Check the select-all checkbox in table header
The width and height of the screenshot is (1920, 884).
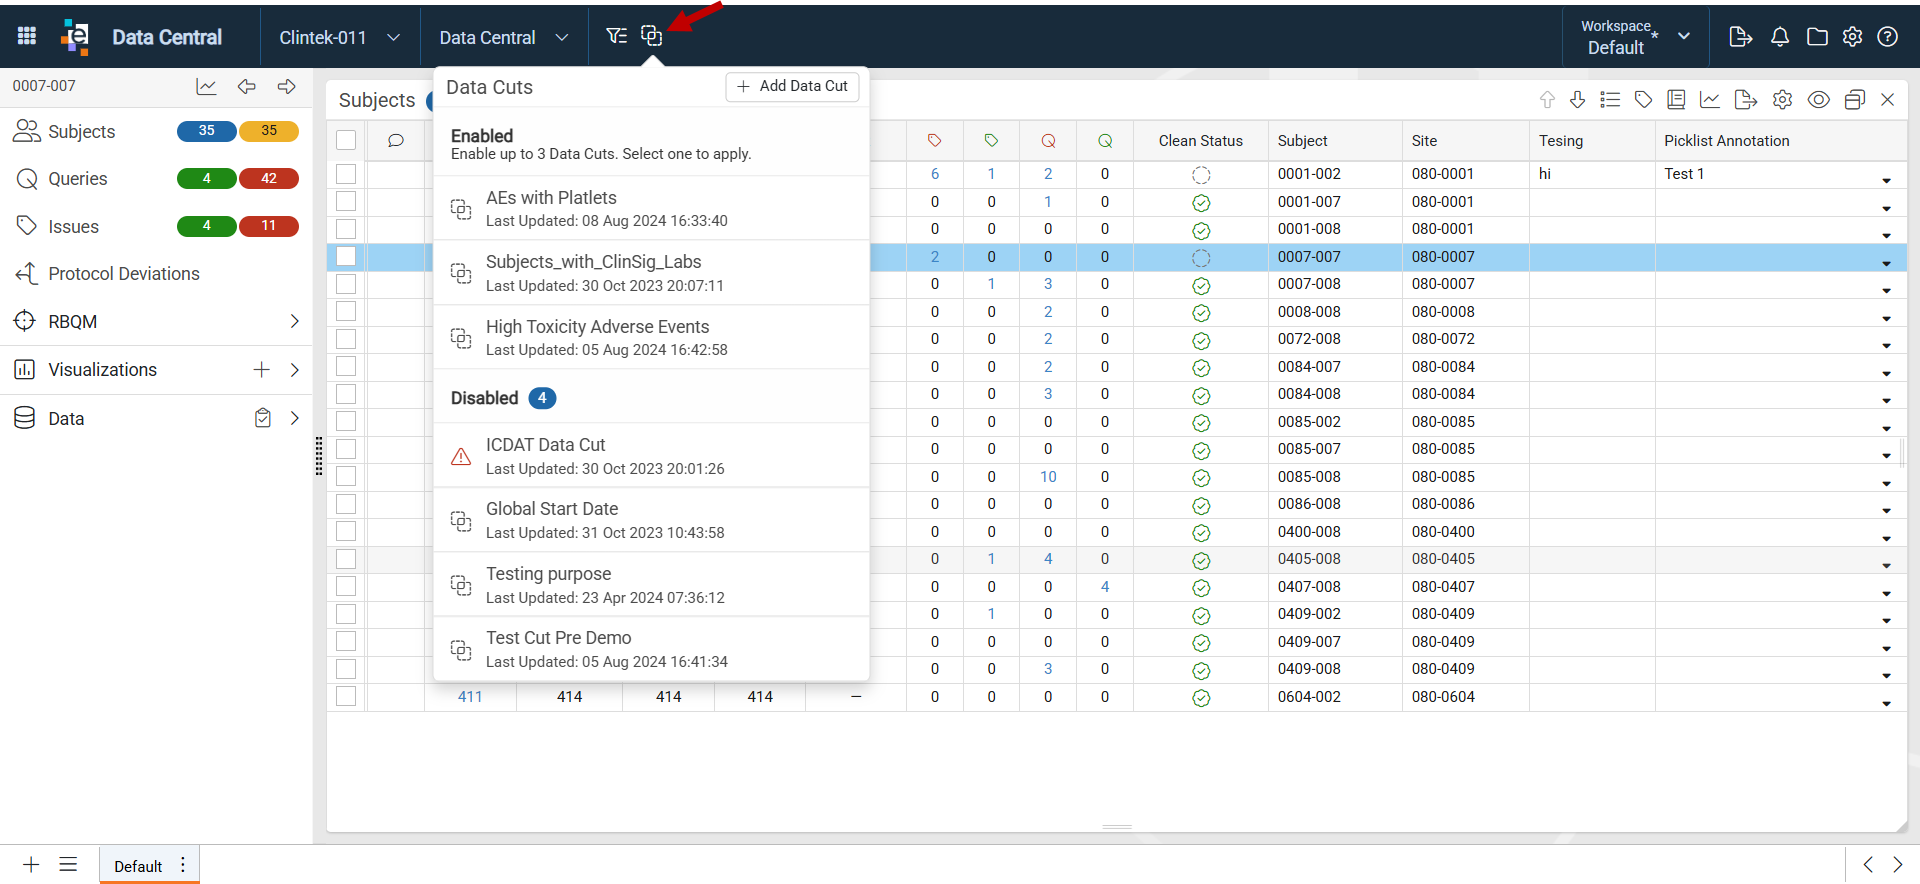pyautogui.click(x=346, y=140)
